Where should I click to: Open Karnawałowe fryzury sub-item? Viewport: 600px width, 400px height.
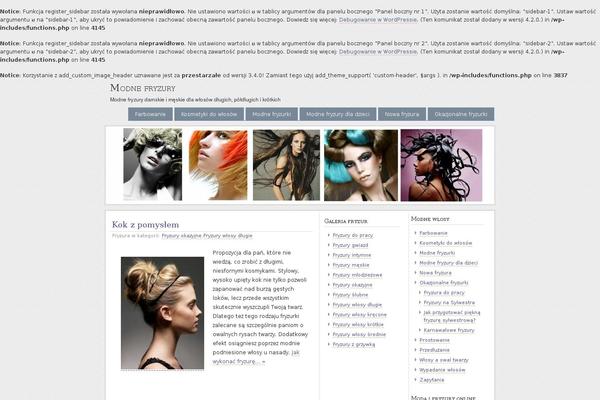449,330
